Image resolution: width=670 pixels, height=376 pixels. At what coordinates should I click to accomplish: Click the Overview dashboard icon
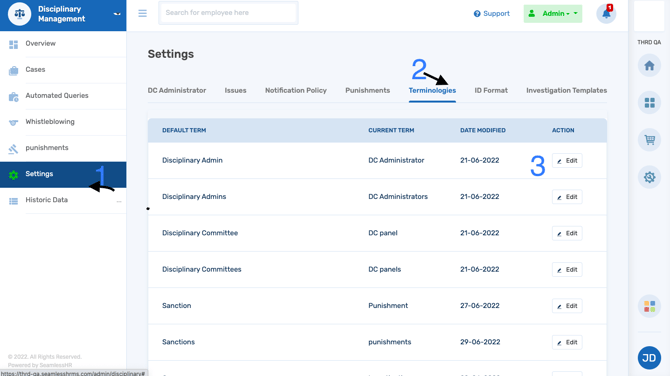pos(14,44)
